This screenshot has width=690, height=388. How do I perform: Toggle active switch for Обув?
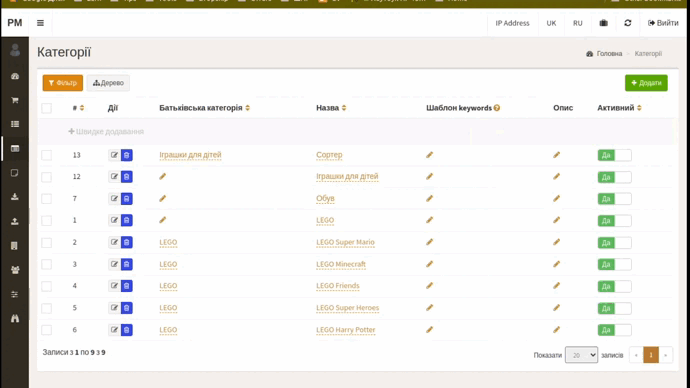click(614, 199)
